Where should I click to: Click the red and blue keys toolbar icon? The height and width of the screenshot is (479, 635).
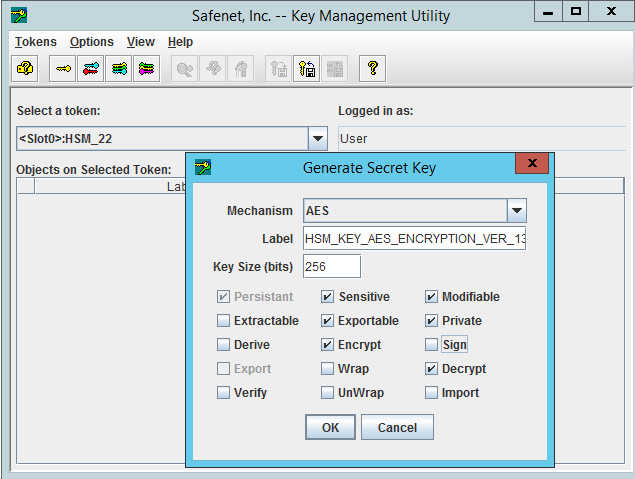pyautogui.click(x=91, y=69)
